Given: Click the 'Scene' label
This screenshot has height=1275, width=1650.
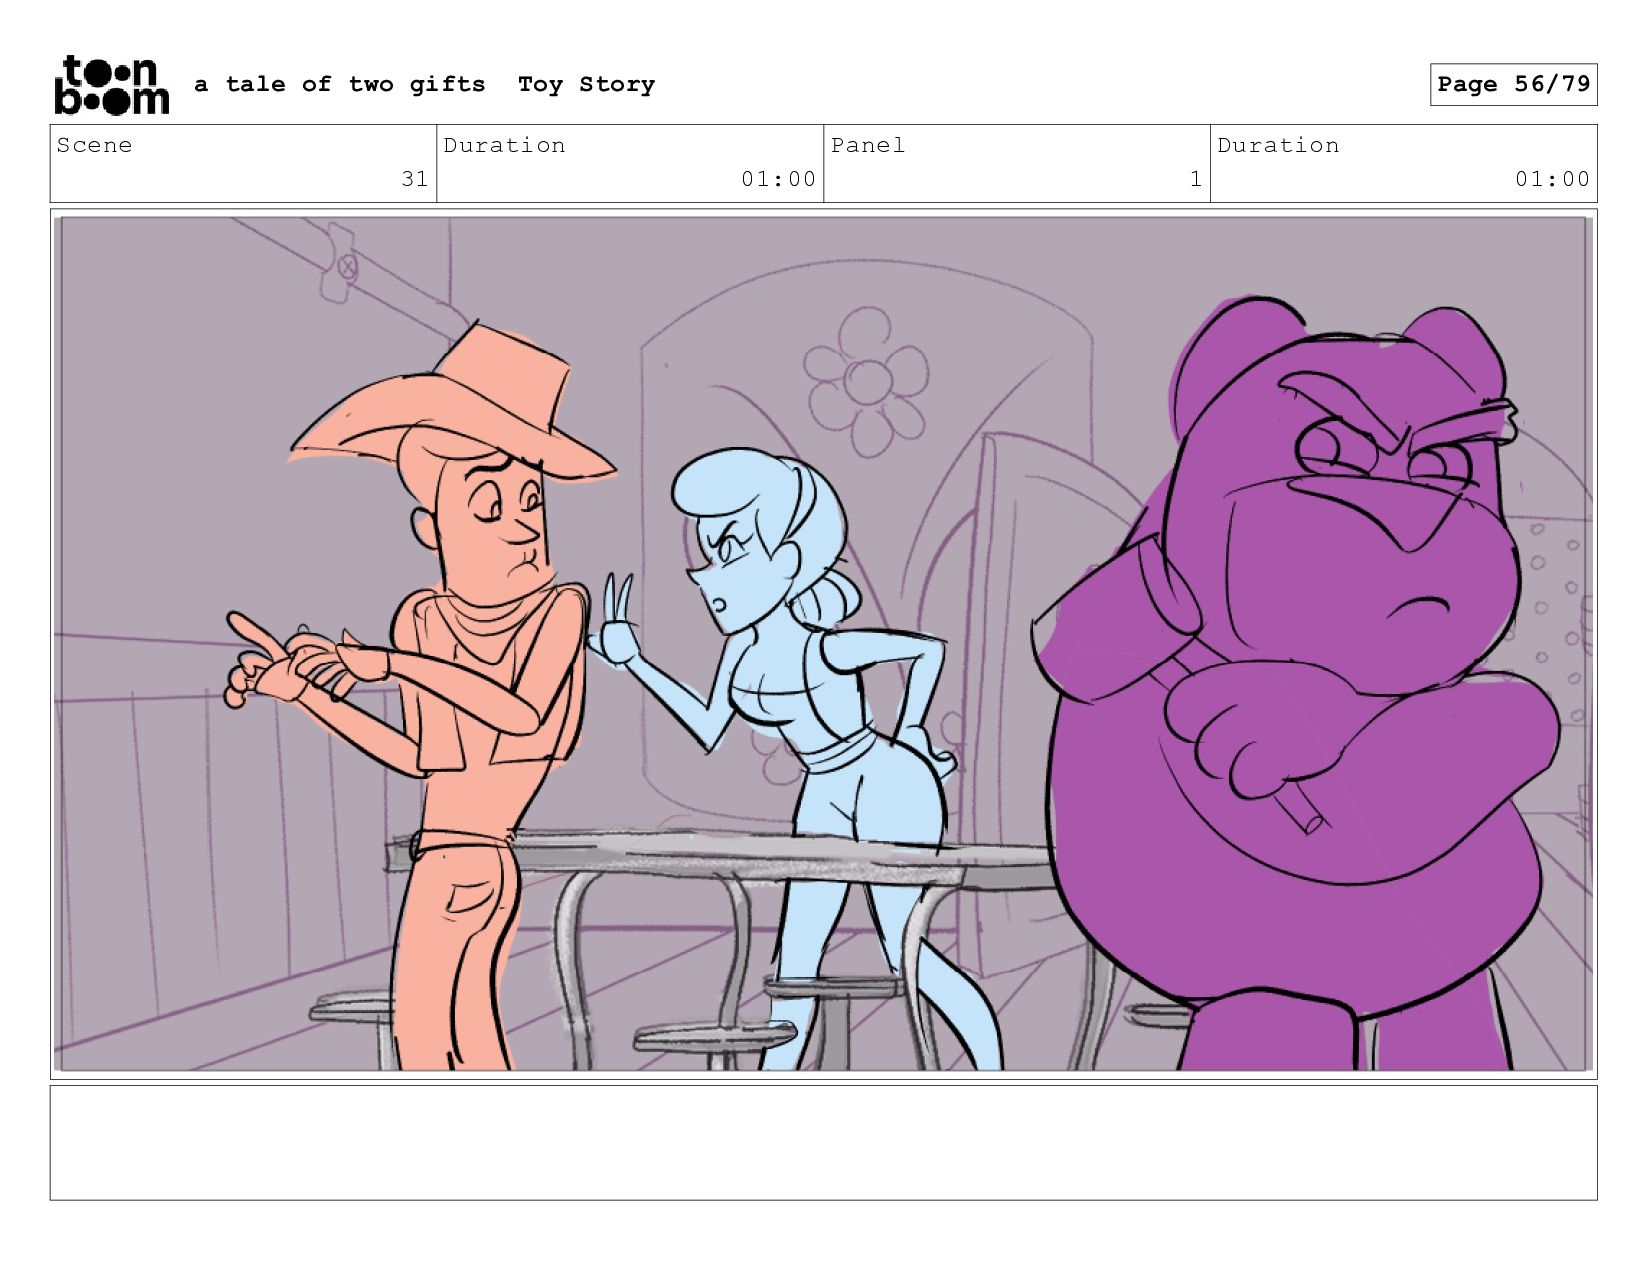Looking at the screenshot, I should click(94, 145).
